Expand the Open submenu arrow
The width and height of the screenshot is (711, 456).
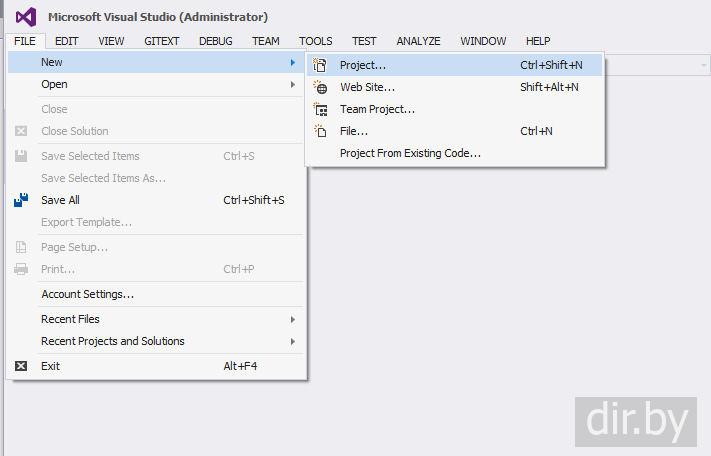pos(293,85)
